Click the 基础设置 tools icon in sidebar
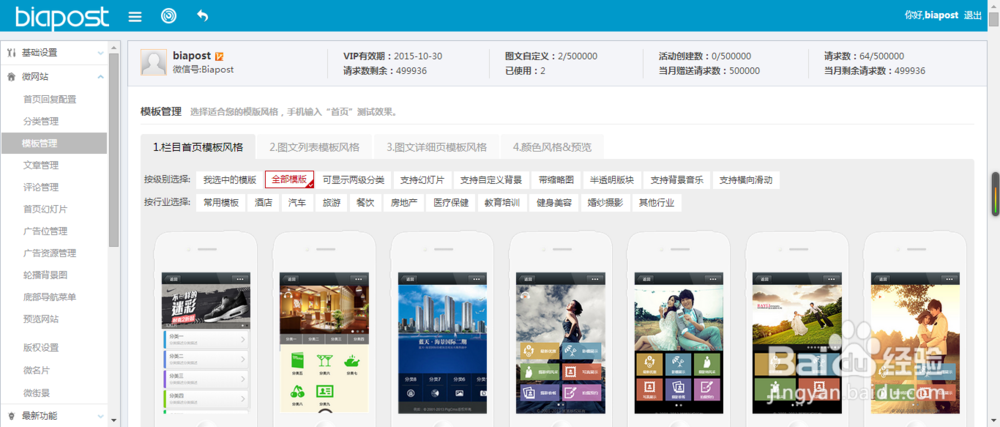The height and width of the screenshot is (427, 1000). click(x=11, y=53)
